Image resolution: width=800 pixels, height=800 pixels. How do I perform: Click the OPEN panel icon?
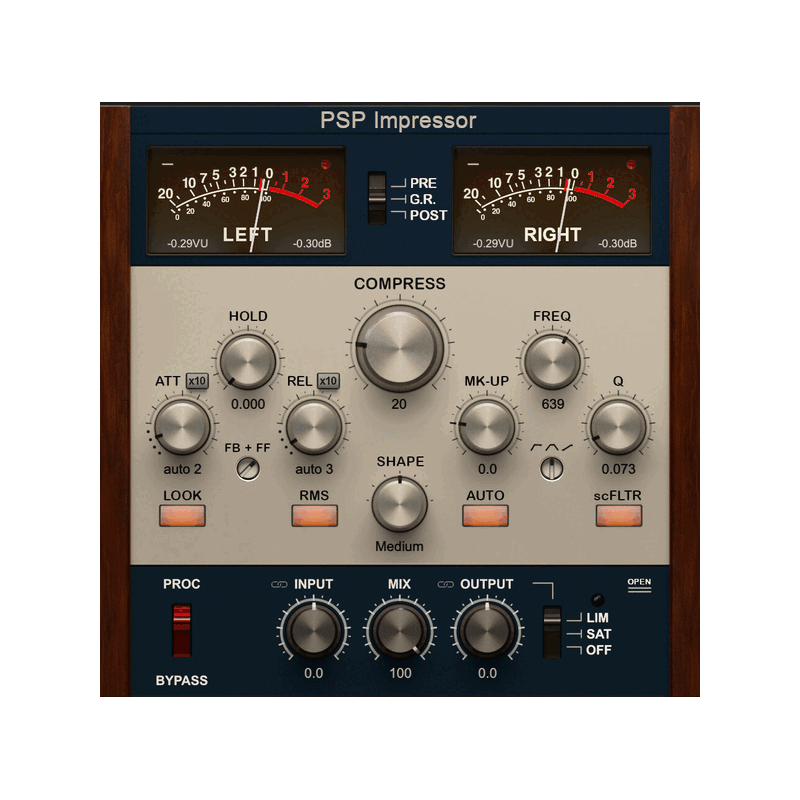(639, 585)
